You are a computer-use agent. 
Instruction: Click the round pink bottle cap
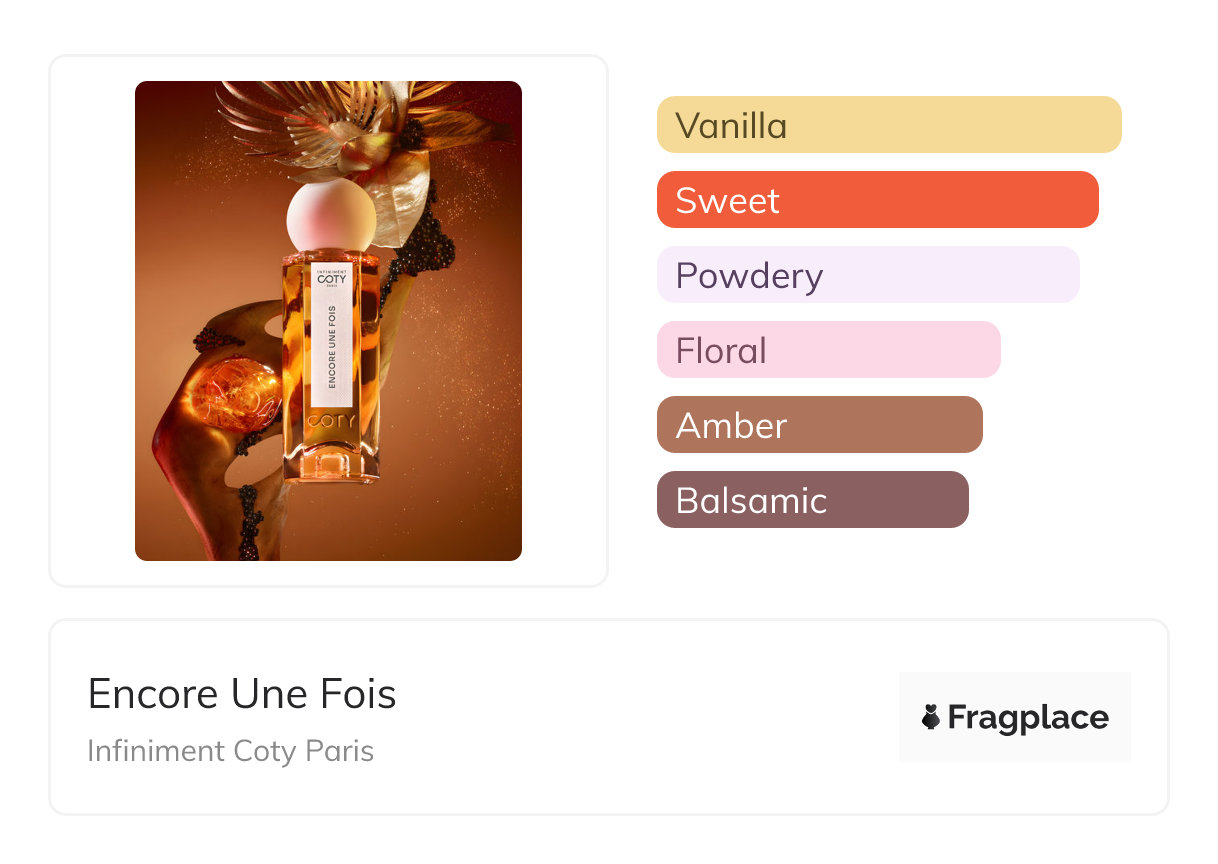click(x=331, y=216)
